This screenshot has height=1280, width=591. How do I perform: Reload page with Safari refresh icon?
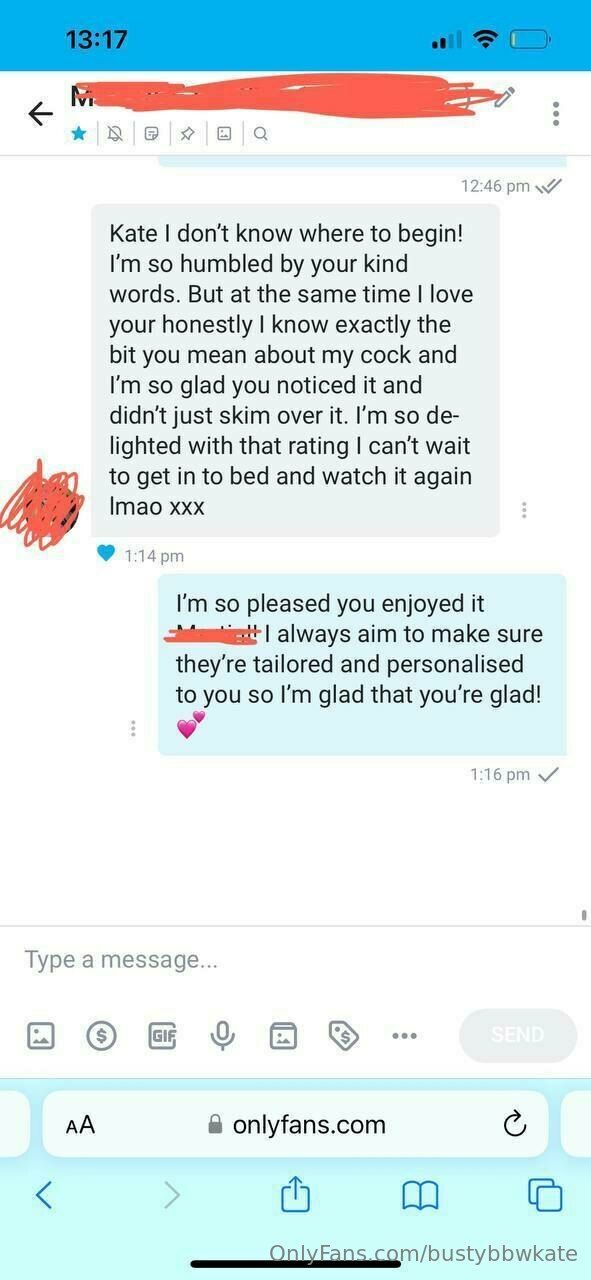(515, 1124)
